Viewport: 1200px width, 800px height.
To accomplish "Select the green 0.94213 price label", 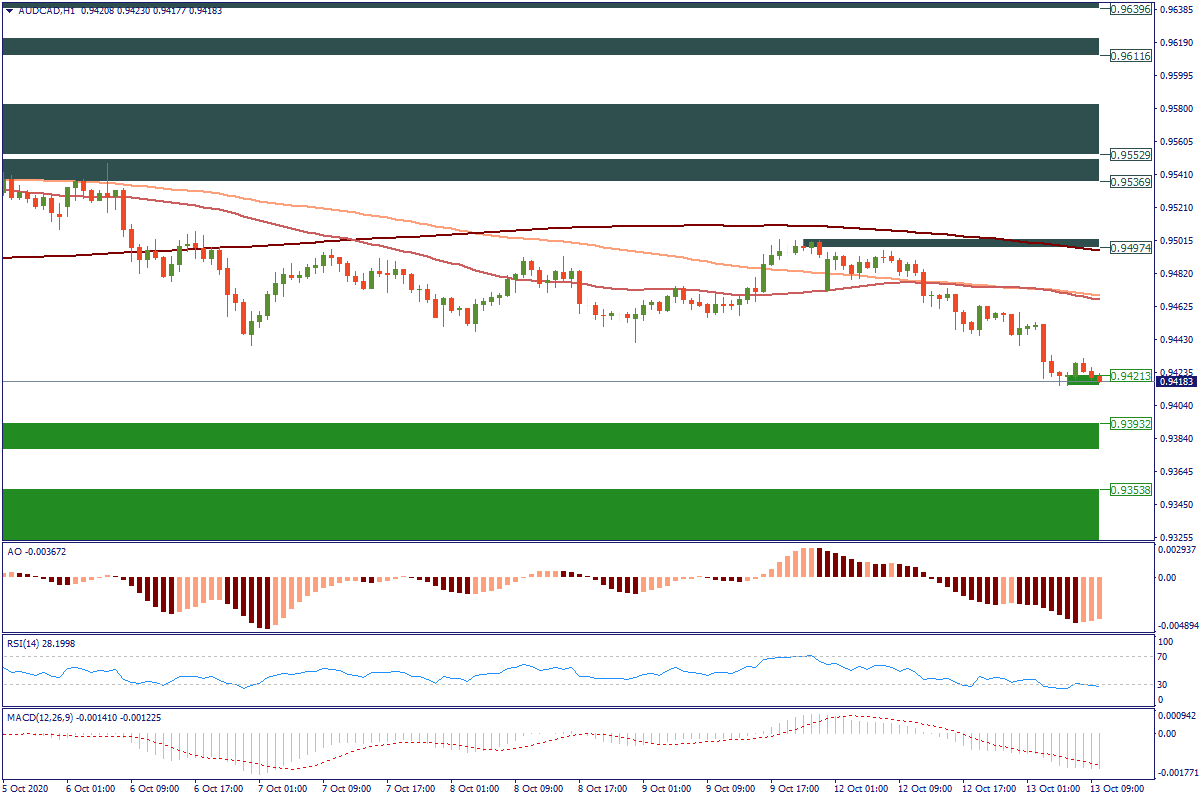I will (x=1131, y=376).
